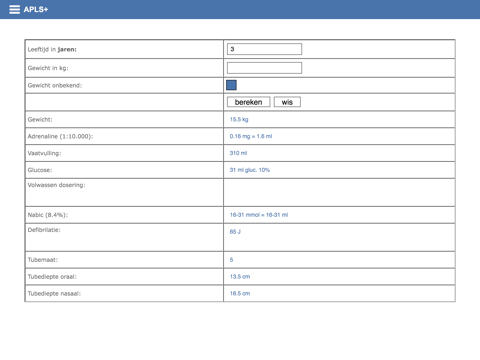Click the Gewicht in kg input field
The image size is (480, 360).
[264, 68]
